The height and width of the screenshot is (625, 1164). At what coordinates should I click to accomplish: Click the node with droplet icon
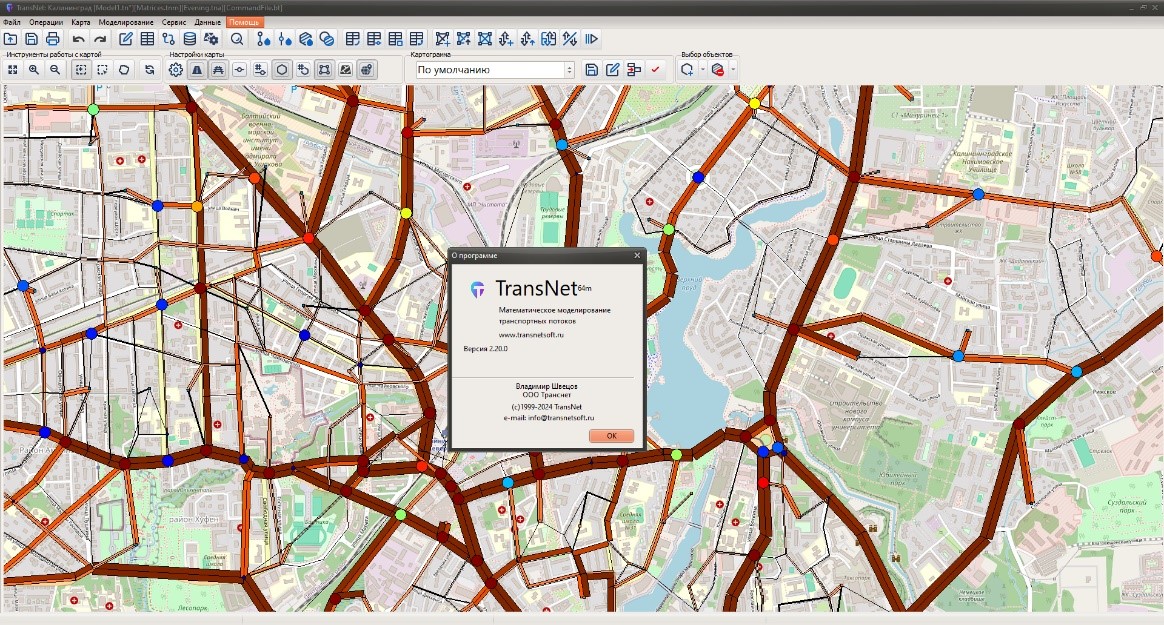(284, 39)
